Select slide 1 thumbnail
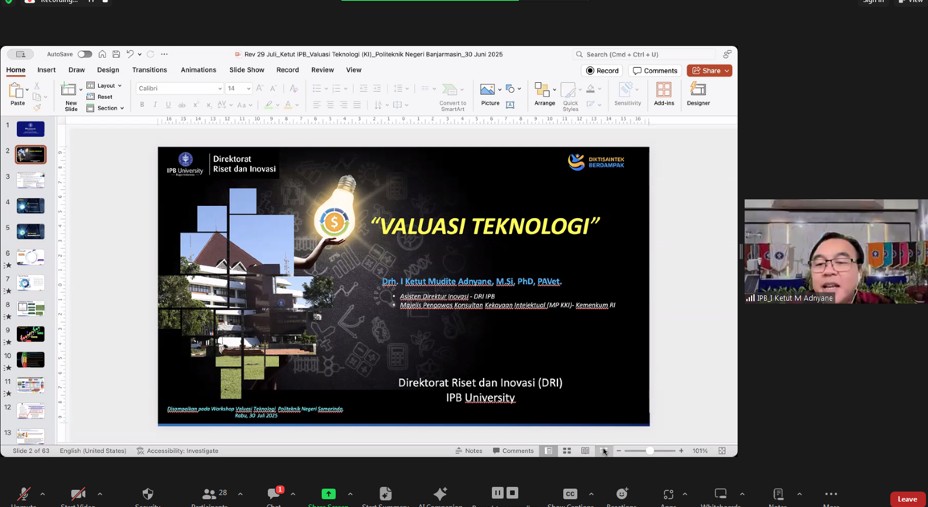 pyautogui.click(x=30, y=128)
